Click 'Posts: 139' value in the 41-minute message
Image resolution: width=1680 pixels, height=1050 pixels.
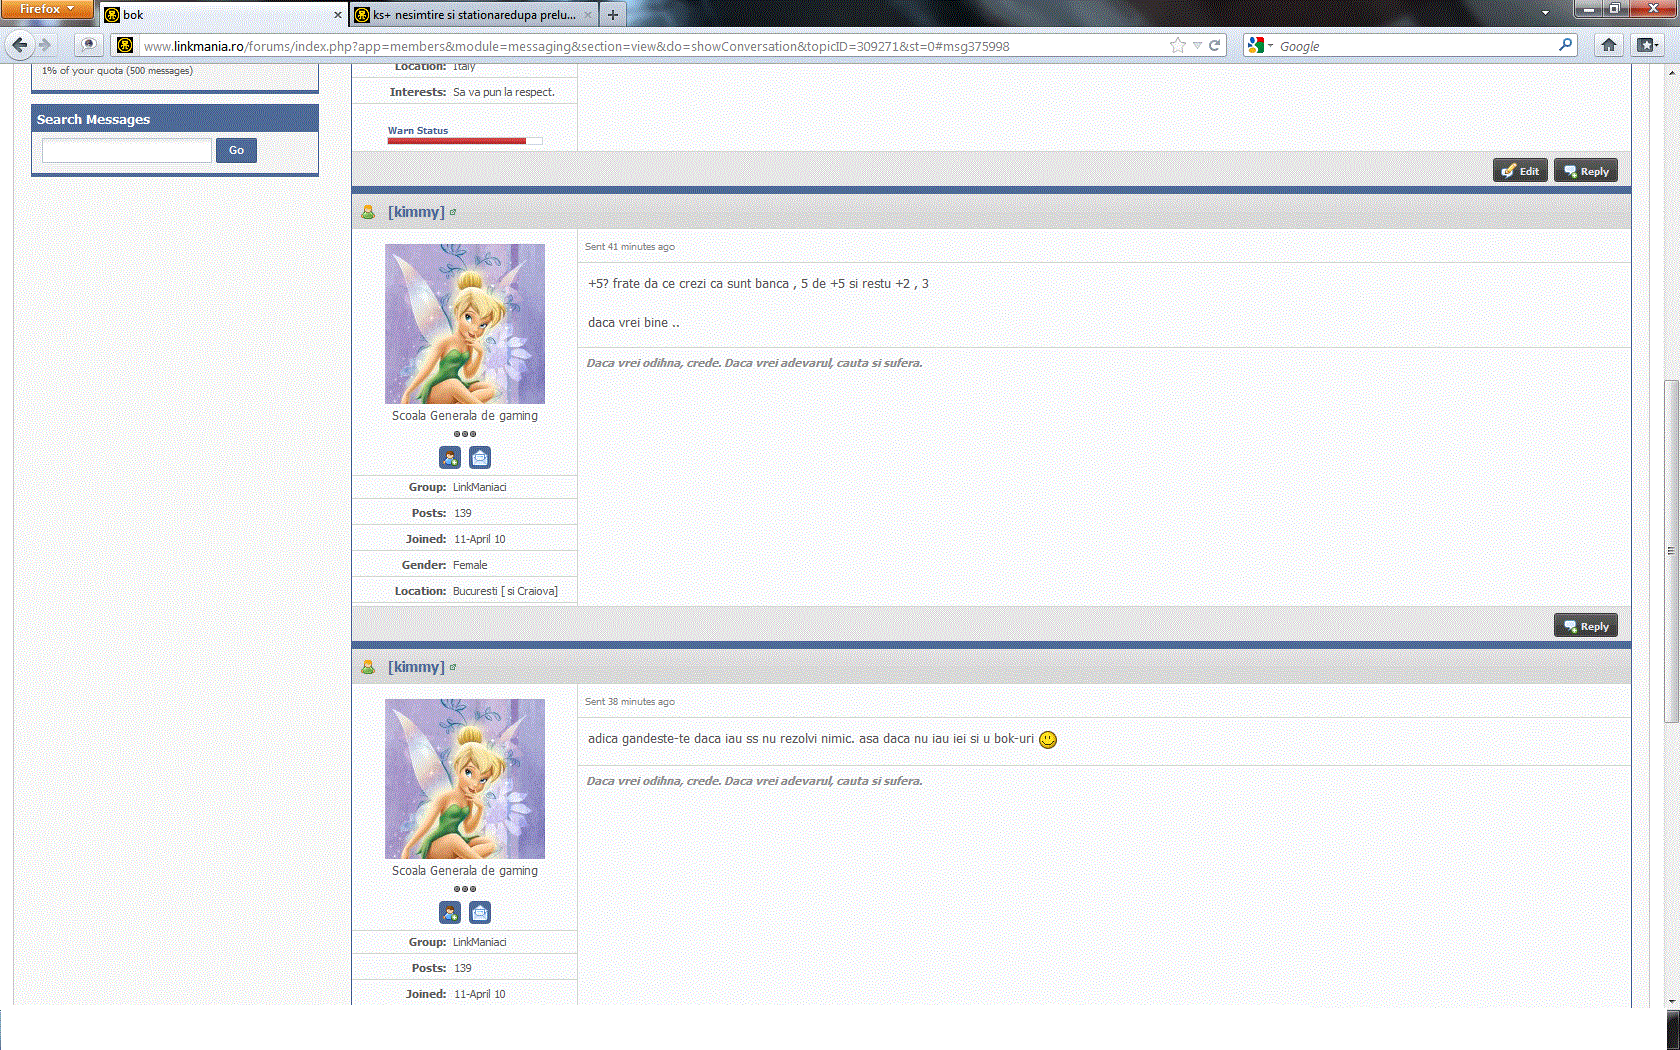463,513
